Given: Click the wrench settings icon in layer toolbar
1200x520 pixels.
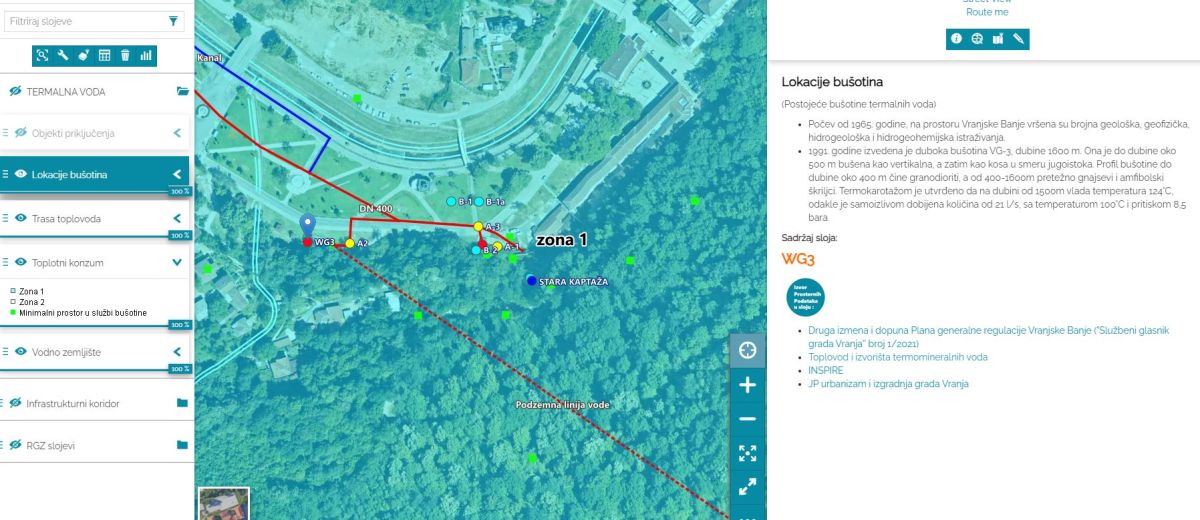Looking at the screenshot, I should point(63,55).
